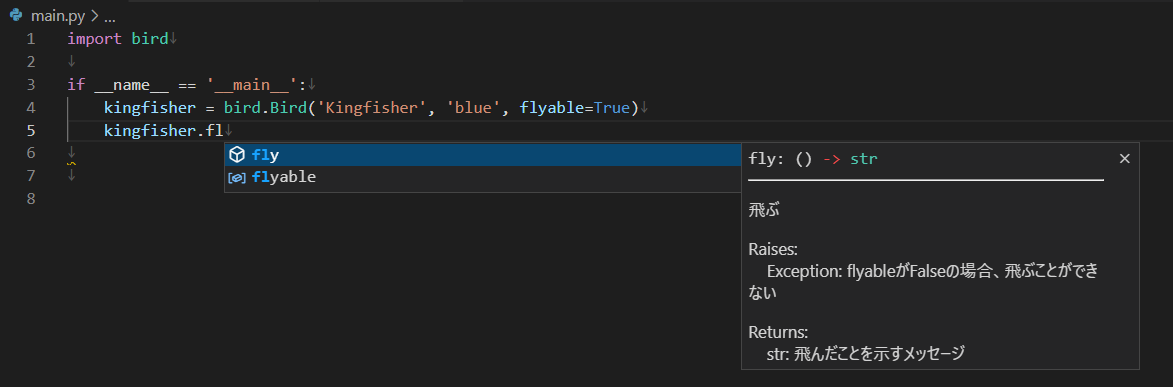1173x387 pixels.
Task: Click 'fly: () -> str' signature text
Action: [812, 159]
